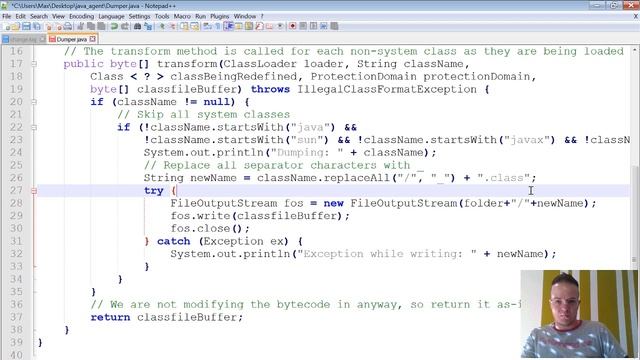Viewport: 640px width, 360px height.
Task: Click the Save All toolbar icon
Action: (x=37, y=26)
